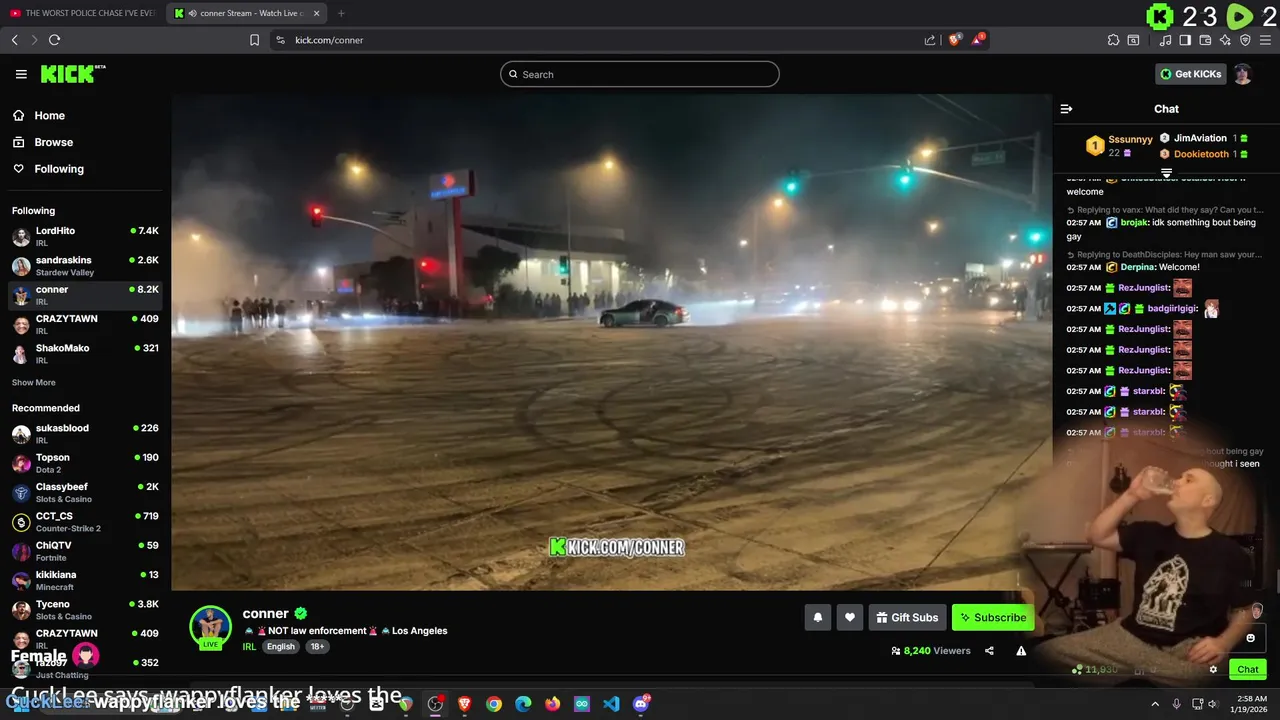The height and width of the screenshot is (720, 1280).
Task: Open recommended channel Classybeef
Action: (x=85, y=492)
